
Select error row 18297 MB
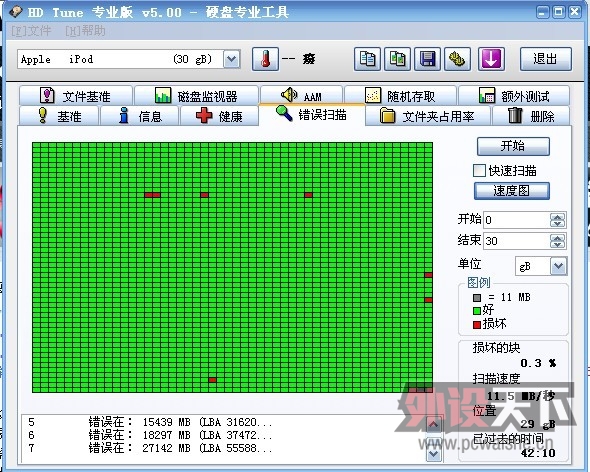223,435
